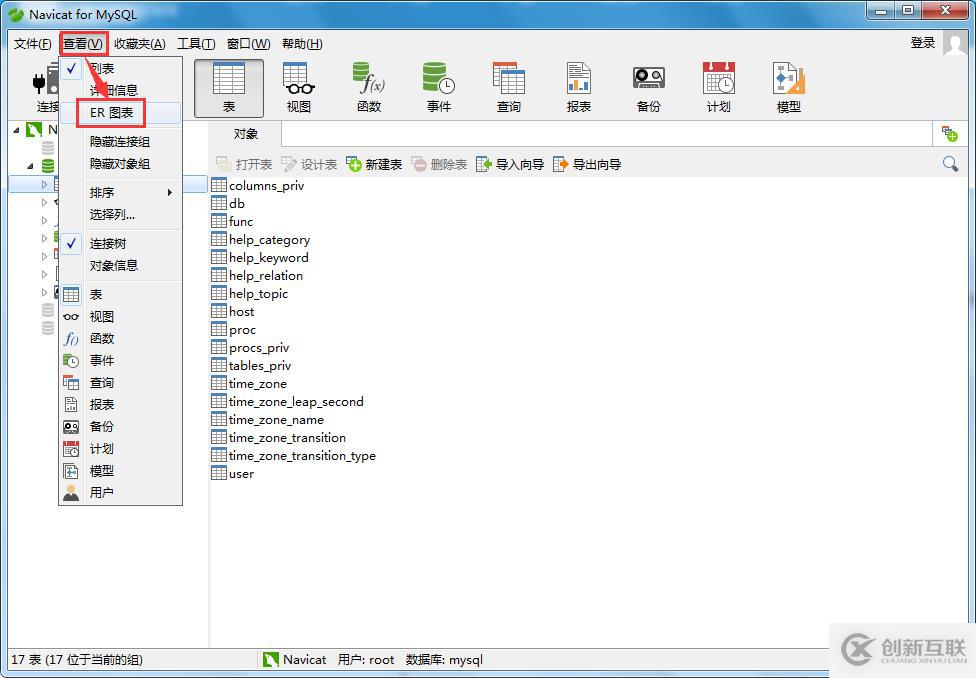Open the 表 (Table) toolbar button
976x678 pixels.
[x=228, y=88]
